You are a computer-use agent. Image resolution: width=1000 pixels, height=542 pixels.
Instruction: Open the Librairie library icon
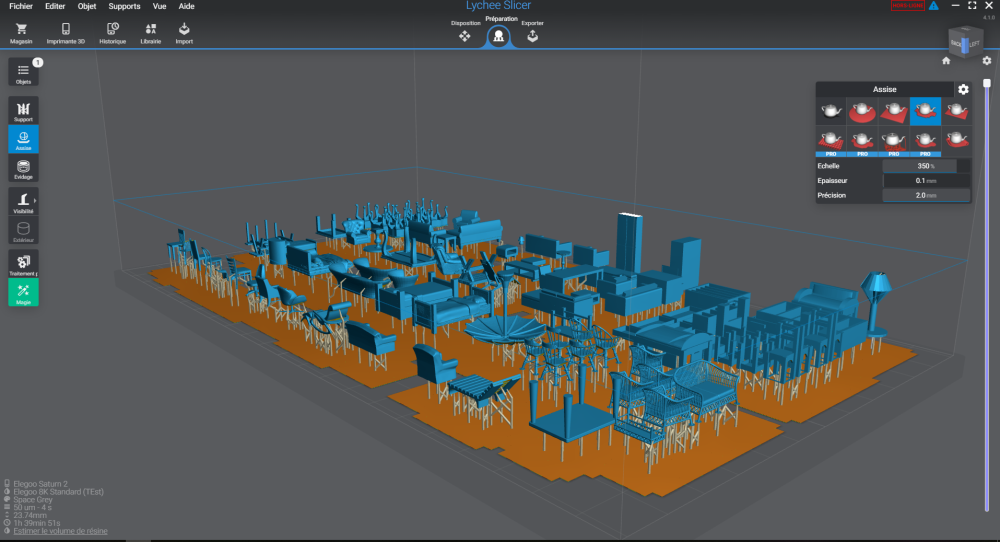(150, 33)
